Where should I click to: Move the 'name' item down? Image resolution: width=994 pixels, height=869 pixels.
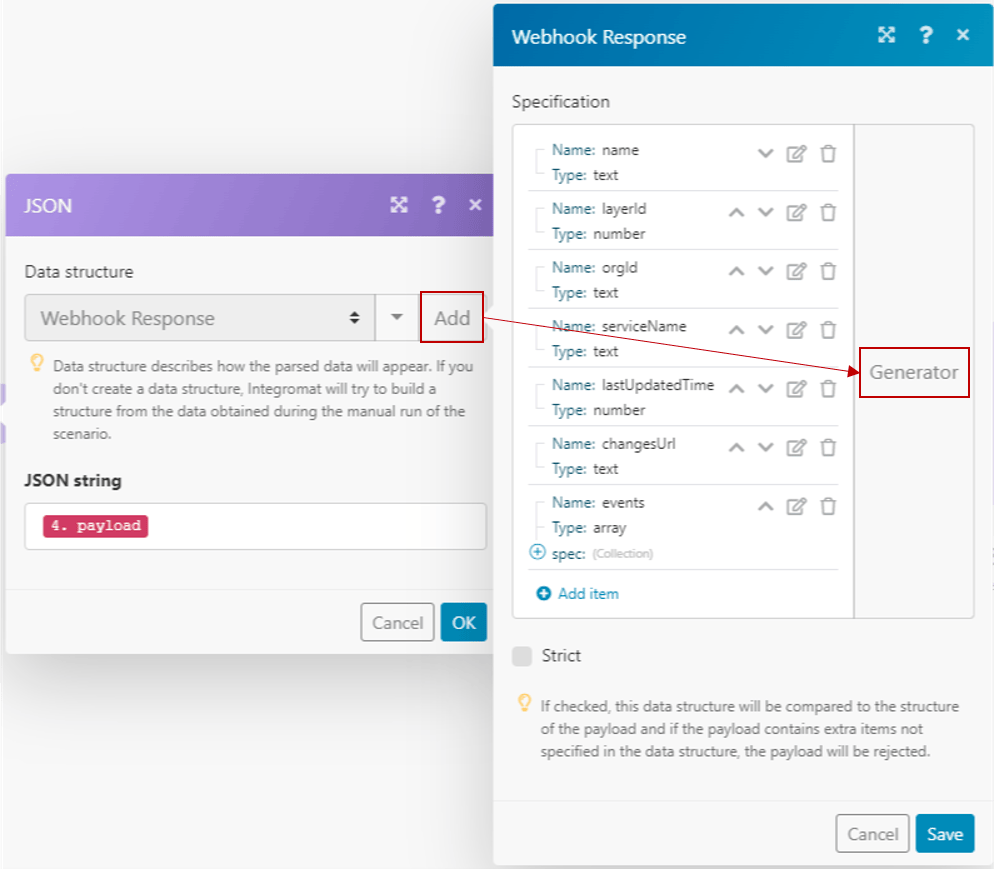766,154
